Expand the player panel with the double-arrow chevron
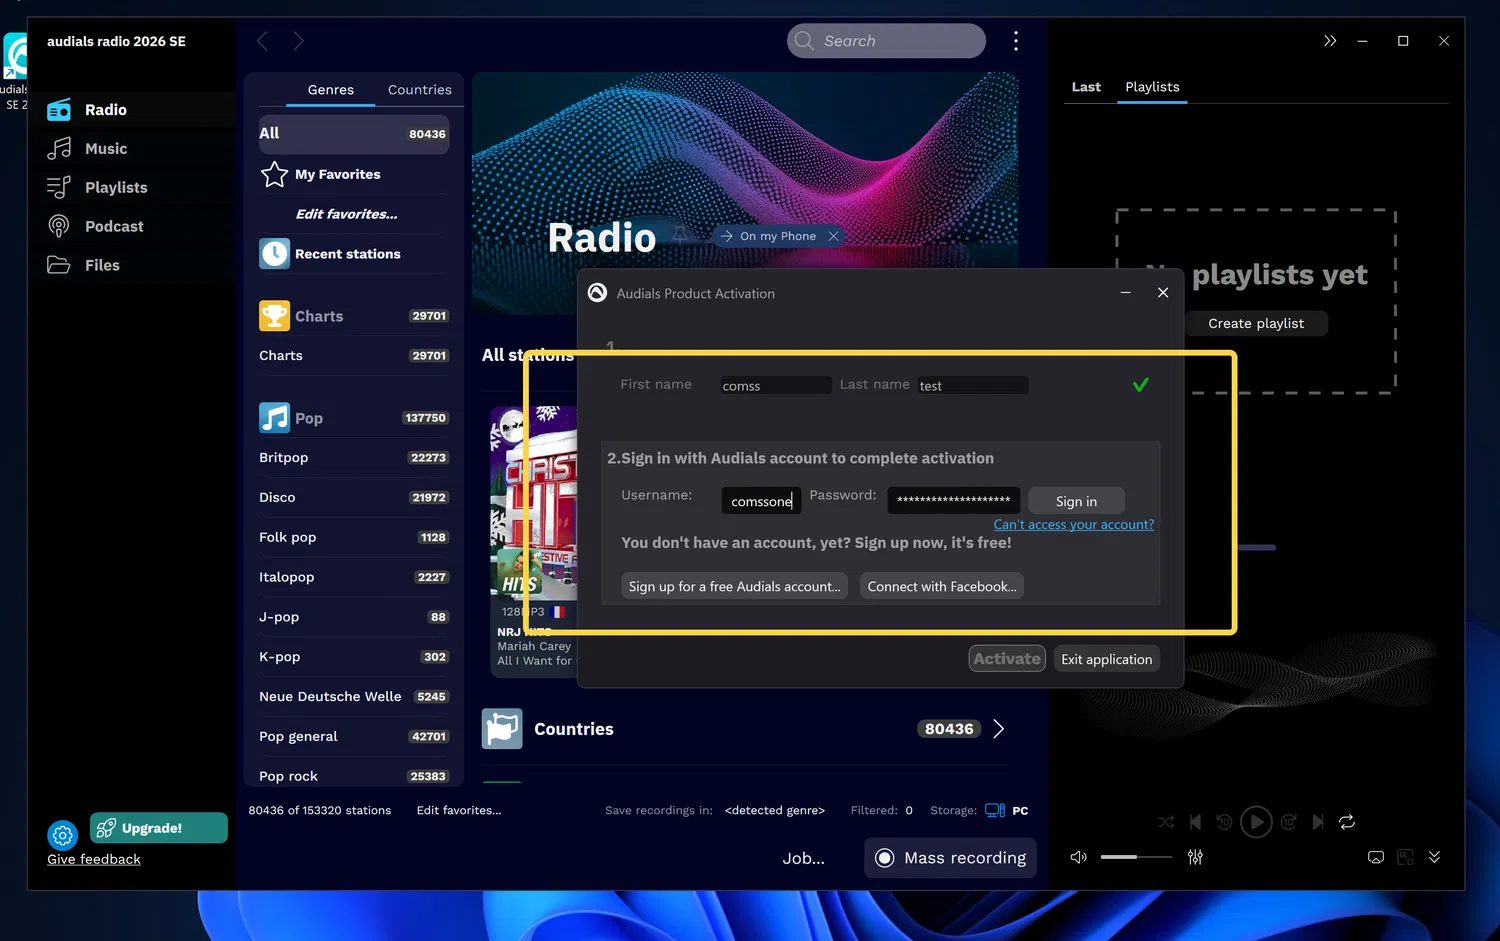 (1330, 40)
